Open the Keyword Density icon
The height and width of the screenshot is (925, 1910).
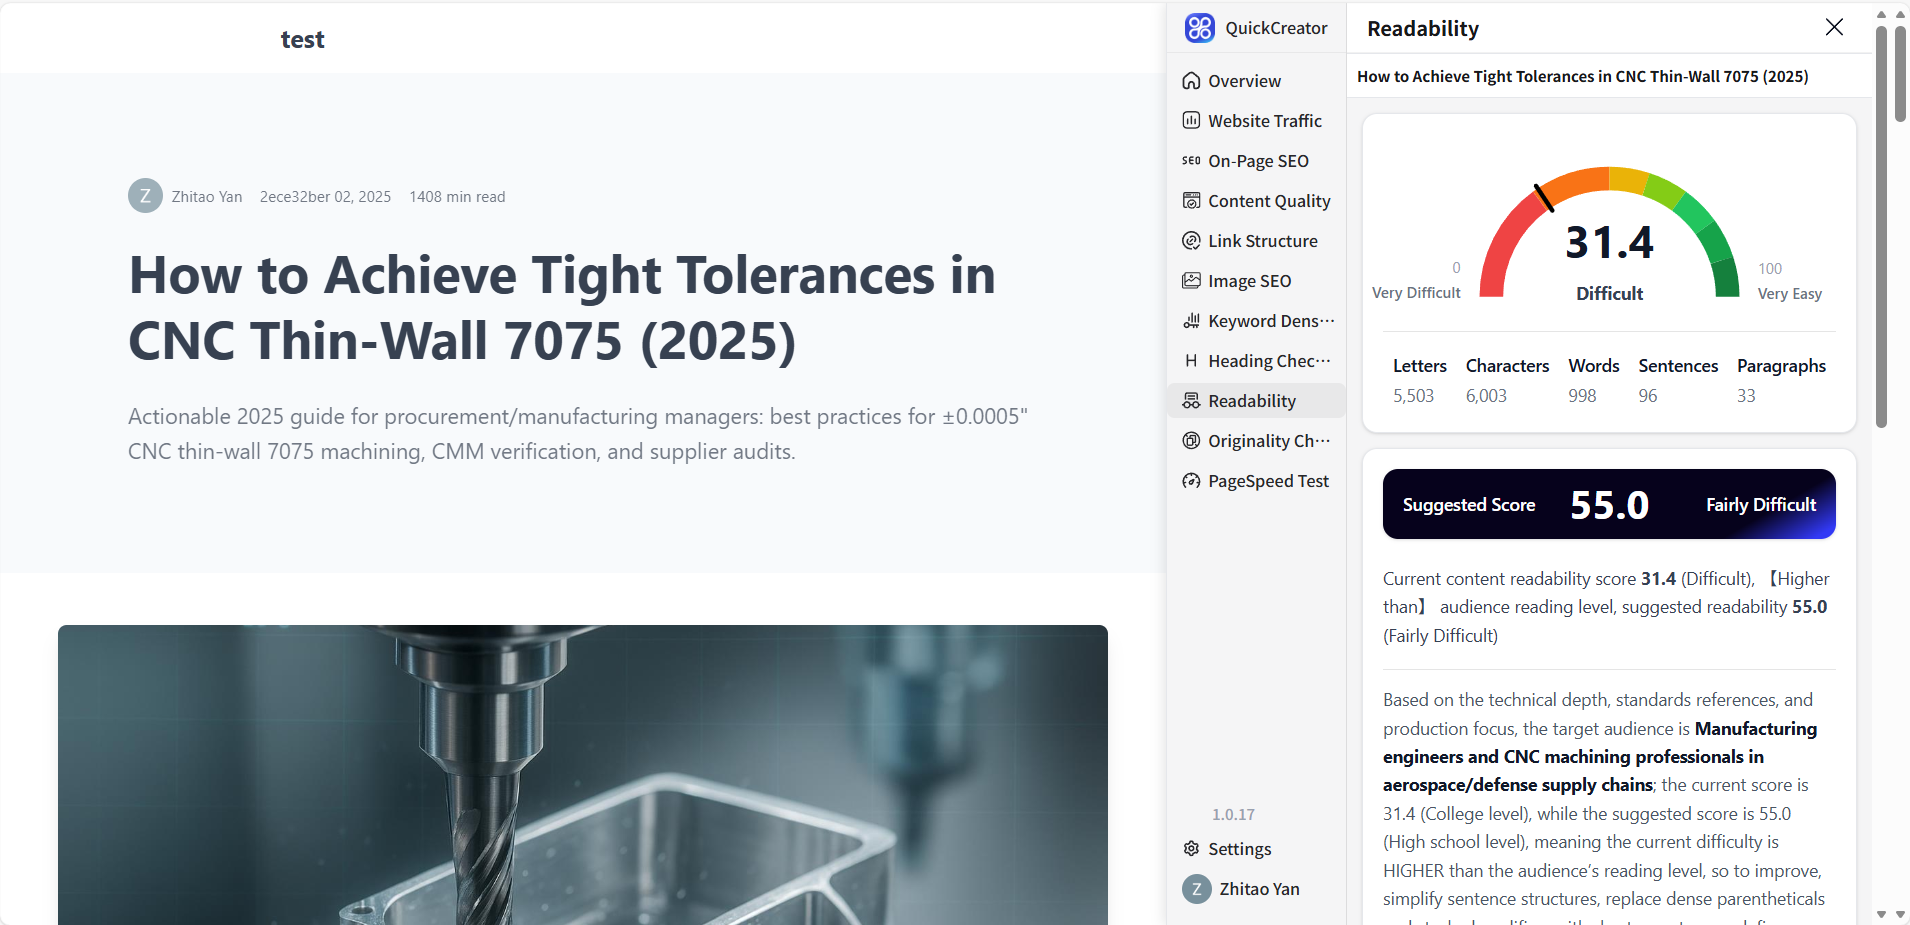pos(1191,321)
